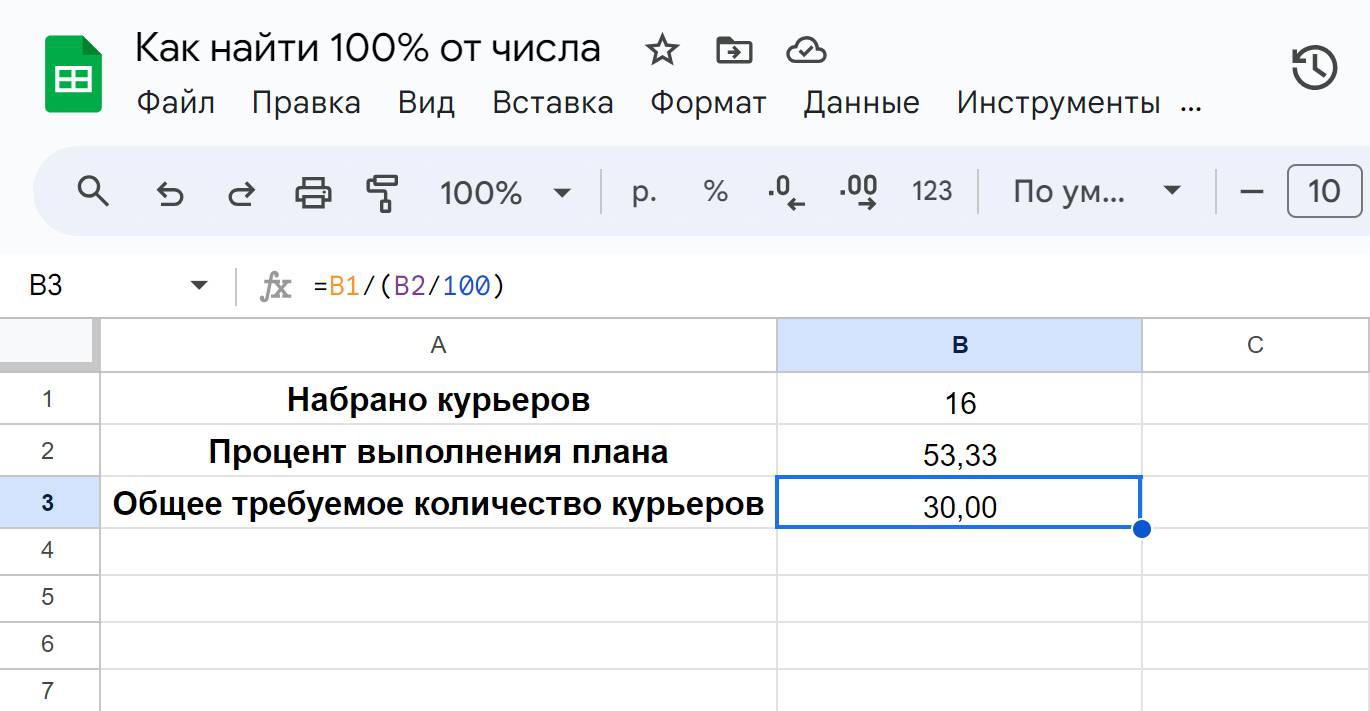Select column C header
1370x711 pixels.
1256,345
